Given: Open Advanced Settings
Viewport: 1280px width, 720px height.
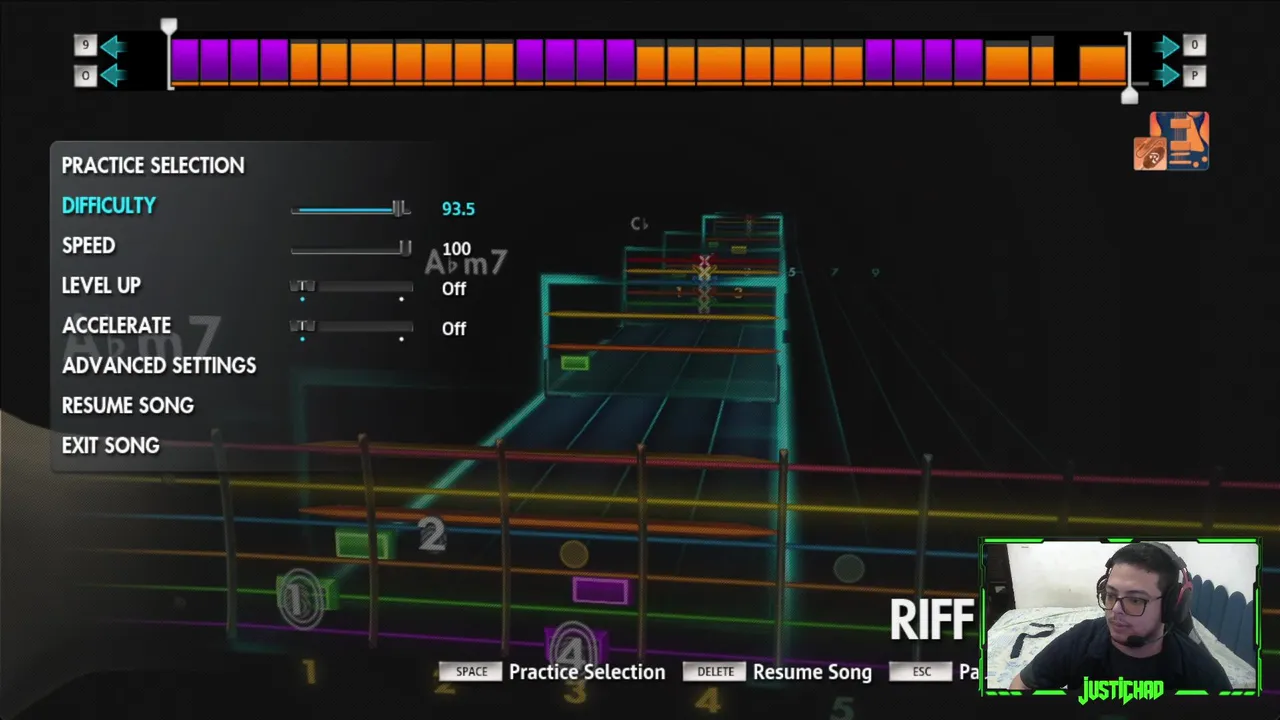Looking at the screenshot, I should [x=159, y=365].
